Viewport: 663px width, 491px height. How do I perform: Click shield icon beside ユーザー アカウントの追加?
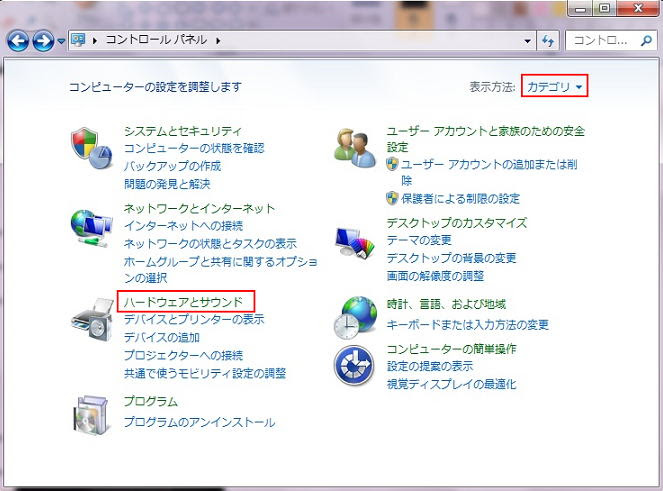click(392, 164)
